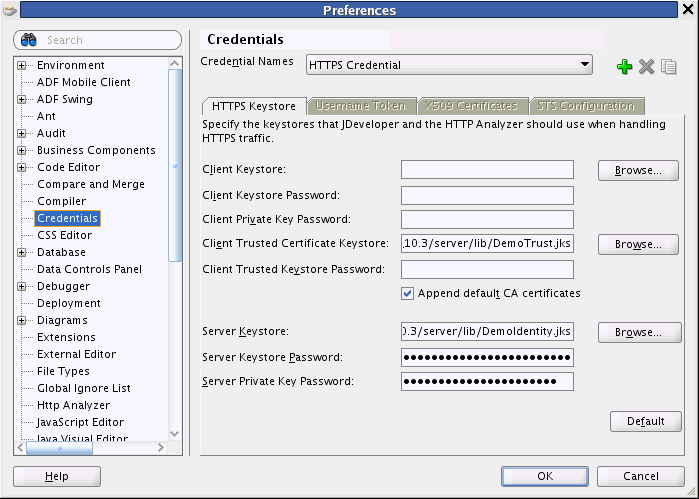Select Http Analyzer in the preferences tree
Screen dimensions: 699x499
(73, 405)
